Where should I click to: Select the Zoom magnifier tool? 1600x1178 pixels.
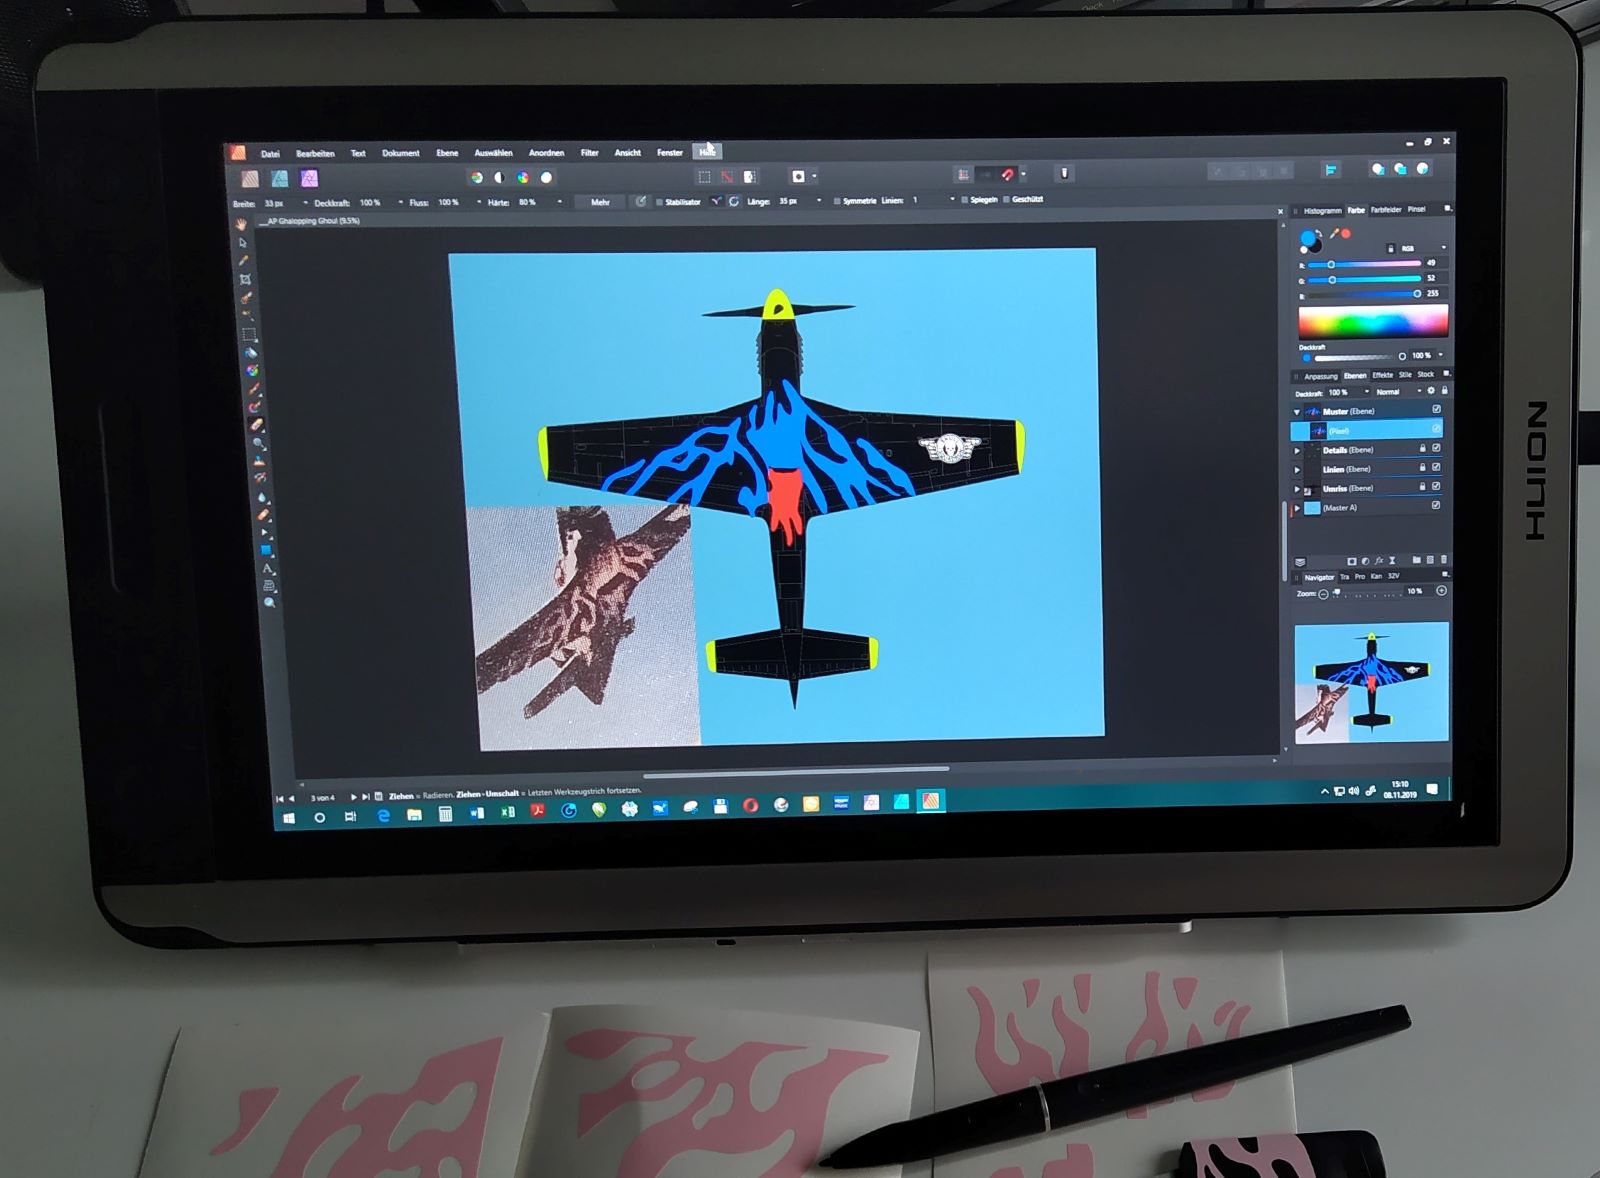tap(270, 603)
